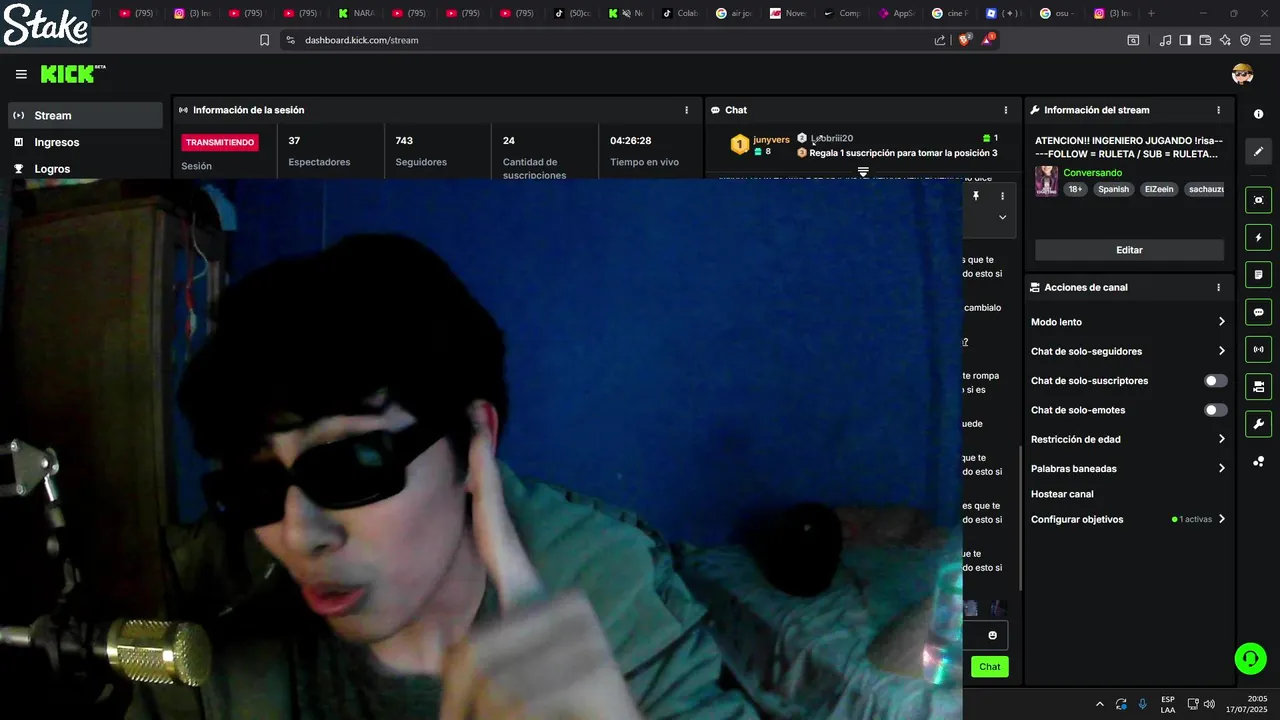Click the pencil edit icon in right sidebar
The height and width of the screenshot is (720, 1280).
1258,151
